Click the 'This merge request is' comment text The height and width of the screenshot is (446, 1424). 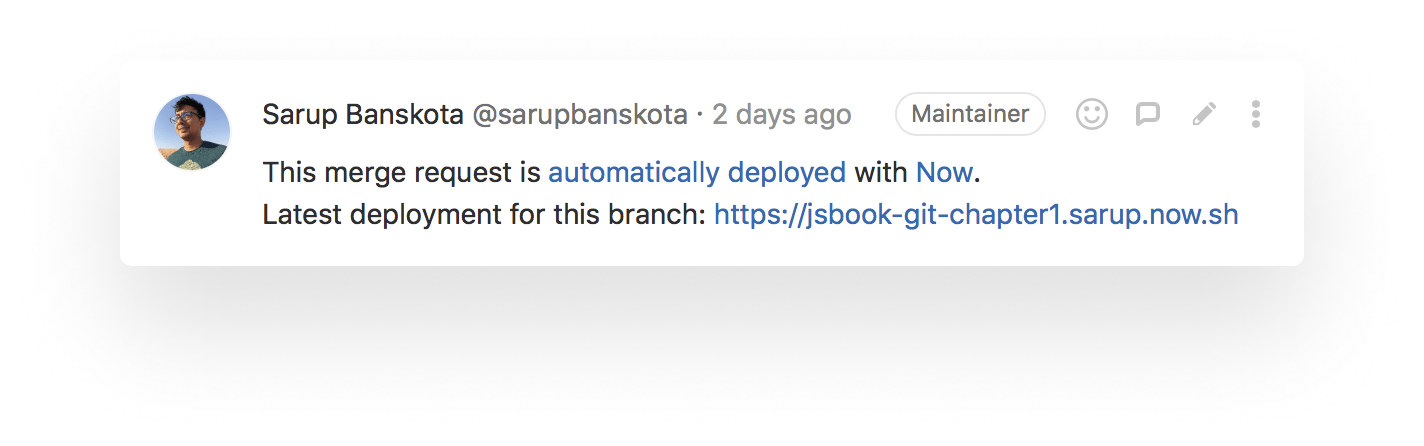click(401, 173)
